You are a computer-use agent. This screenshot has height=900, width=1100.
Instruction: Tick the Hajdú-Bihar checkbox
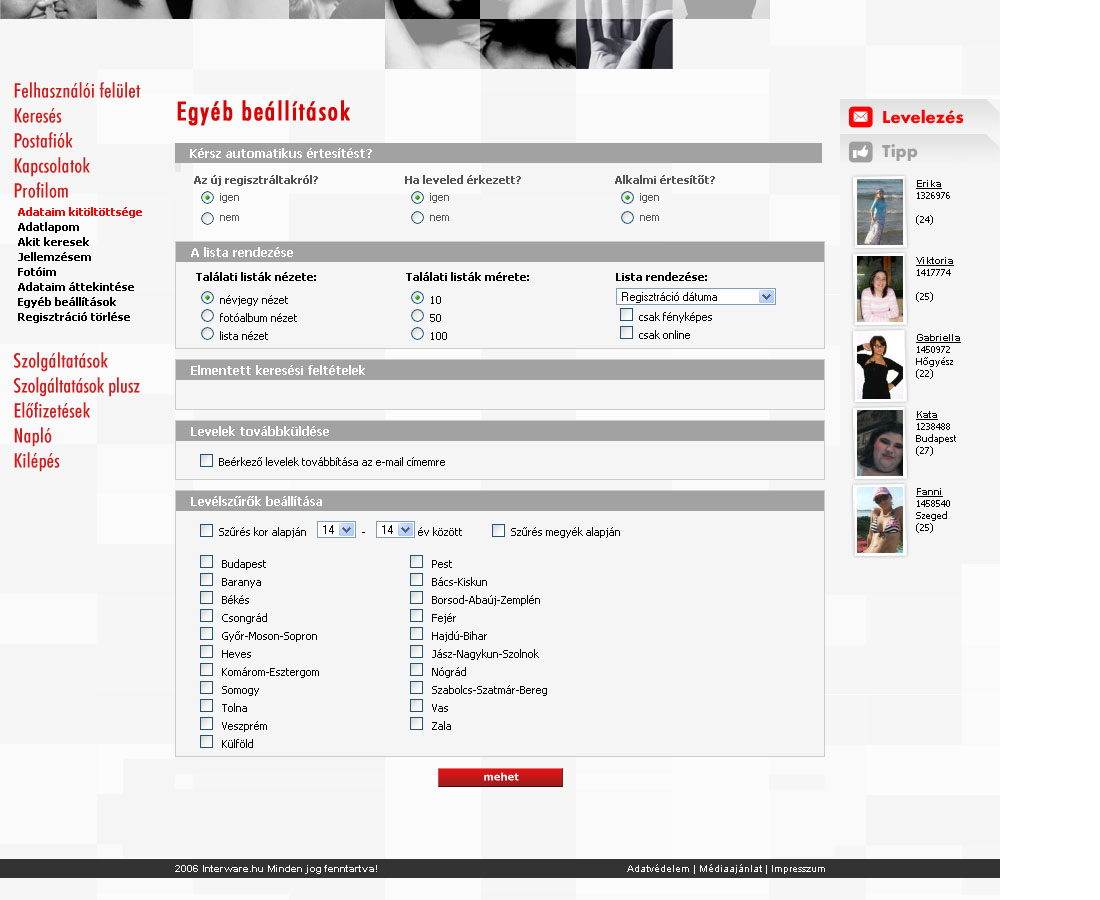coord(417,634)
